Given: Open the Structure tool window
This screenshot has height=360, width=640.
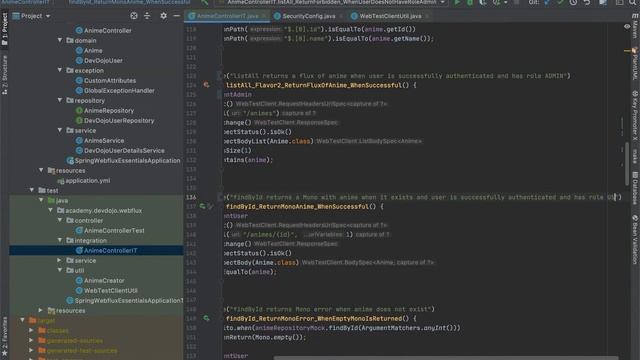Looking at the screenshot, I should [4, 75].
